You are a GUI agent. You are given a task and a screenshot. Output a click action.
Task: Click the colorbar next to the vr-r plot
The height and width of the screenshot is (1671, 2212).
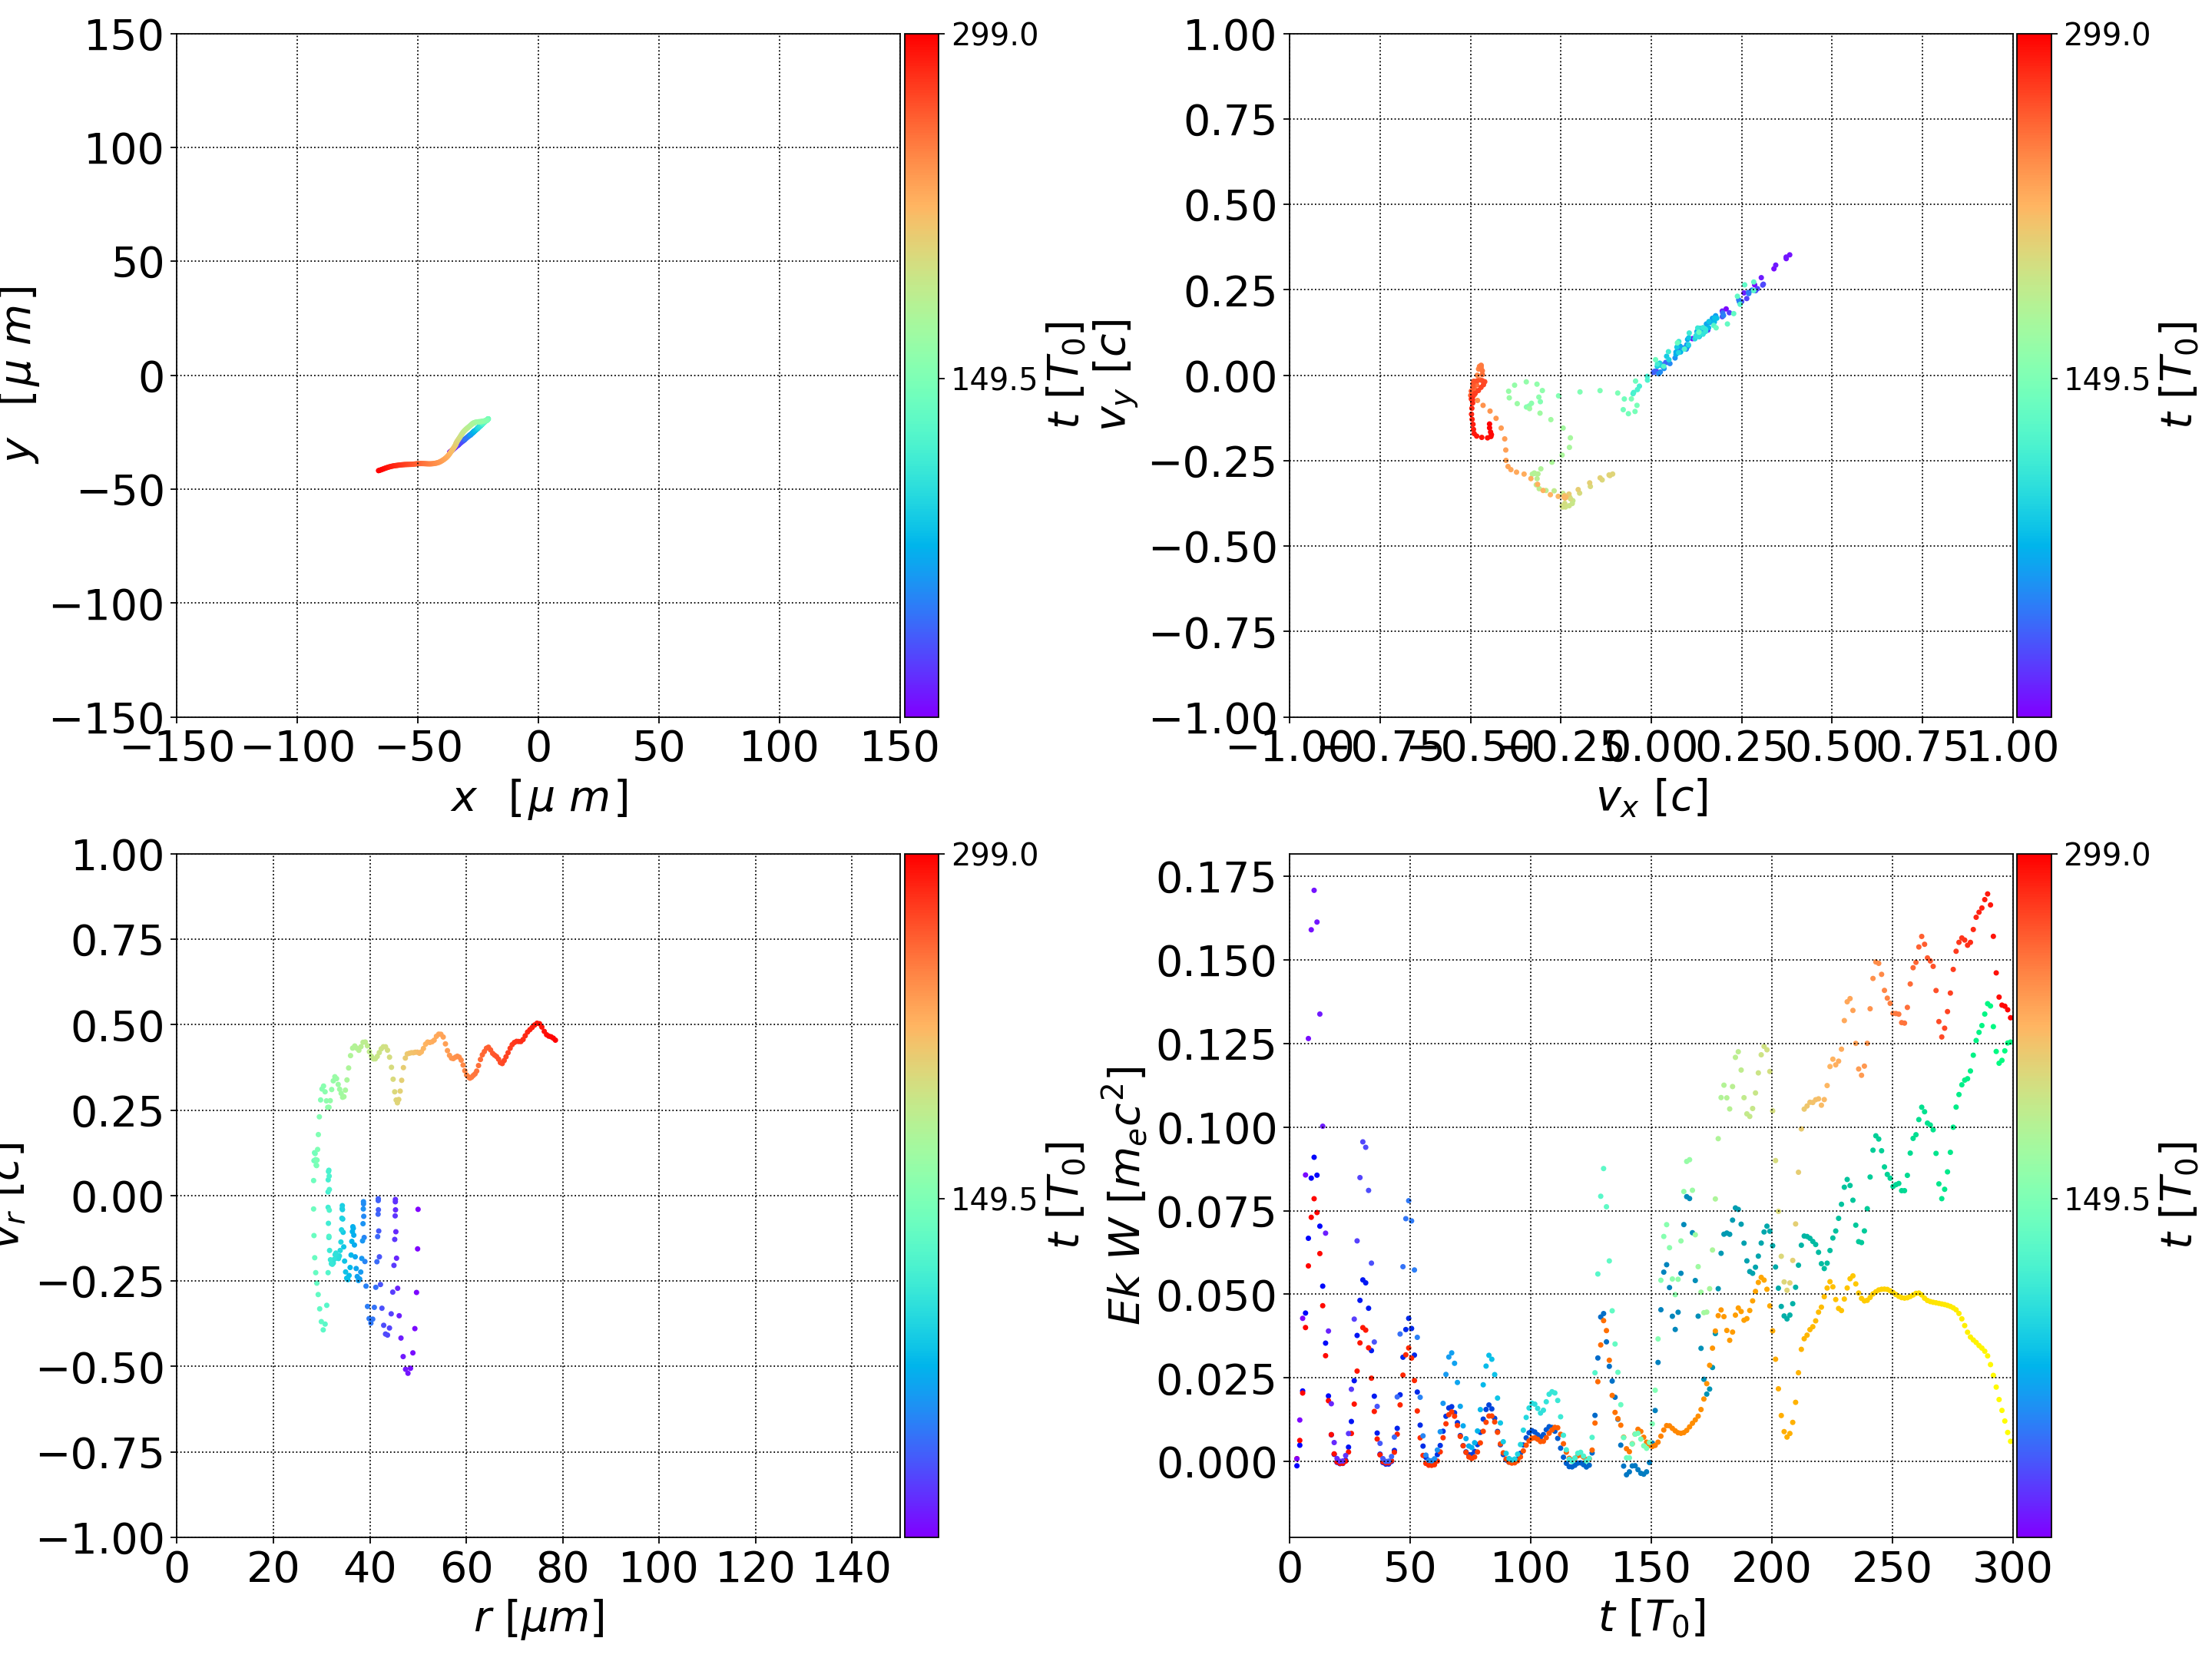coord(921,1195)
